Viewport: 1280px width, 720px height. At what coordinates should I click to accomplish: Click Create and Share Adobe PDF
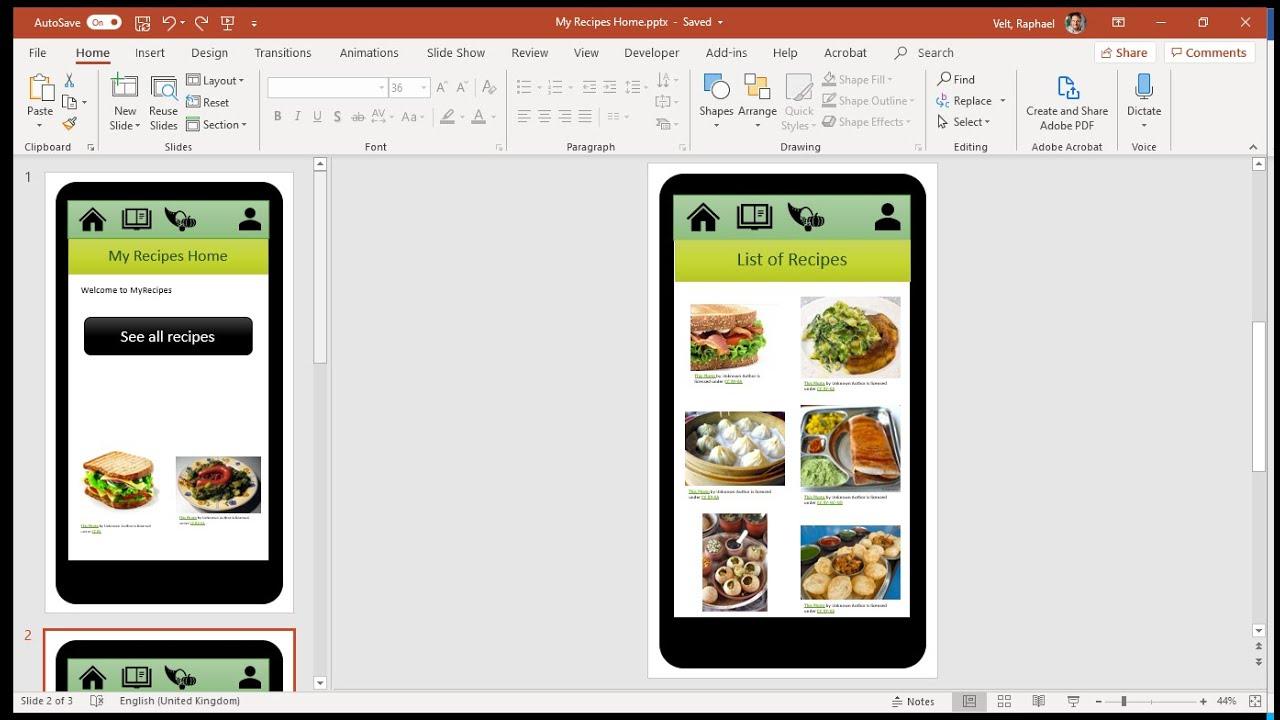pyautogui.click(x=1067, y=100)
